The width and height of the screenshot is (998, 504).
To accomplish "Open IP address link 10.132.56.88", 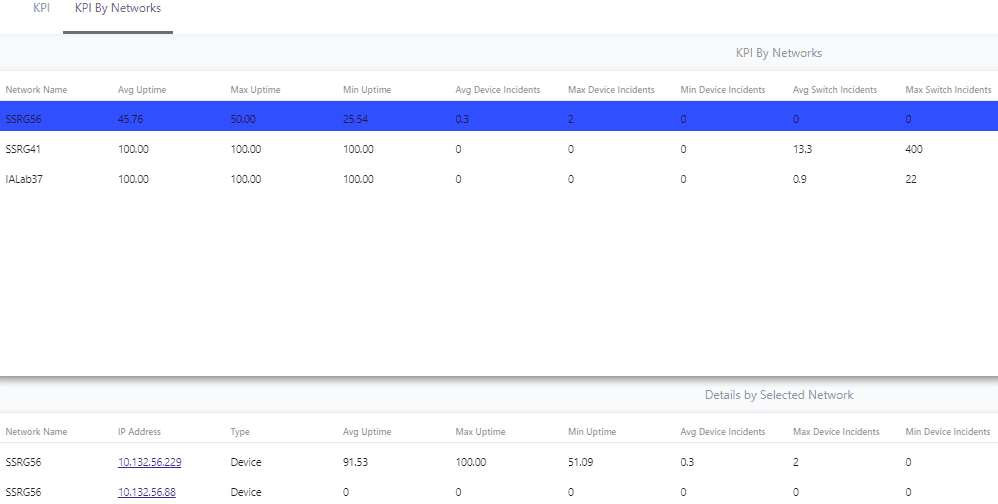I will pyautogui.click(x=147, y=492).
